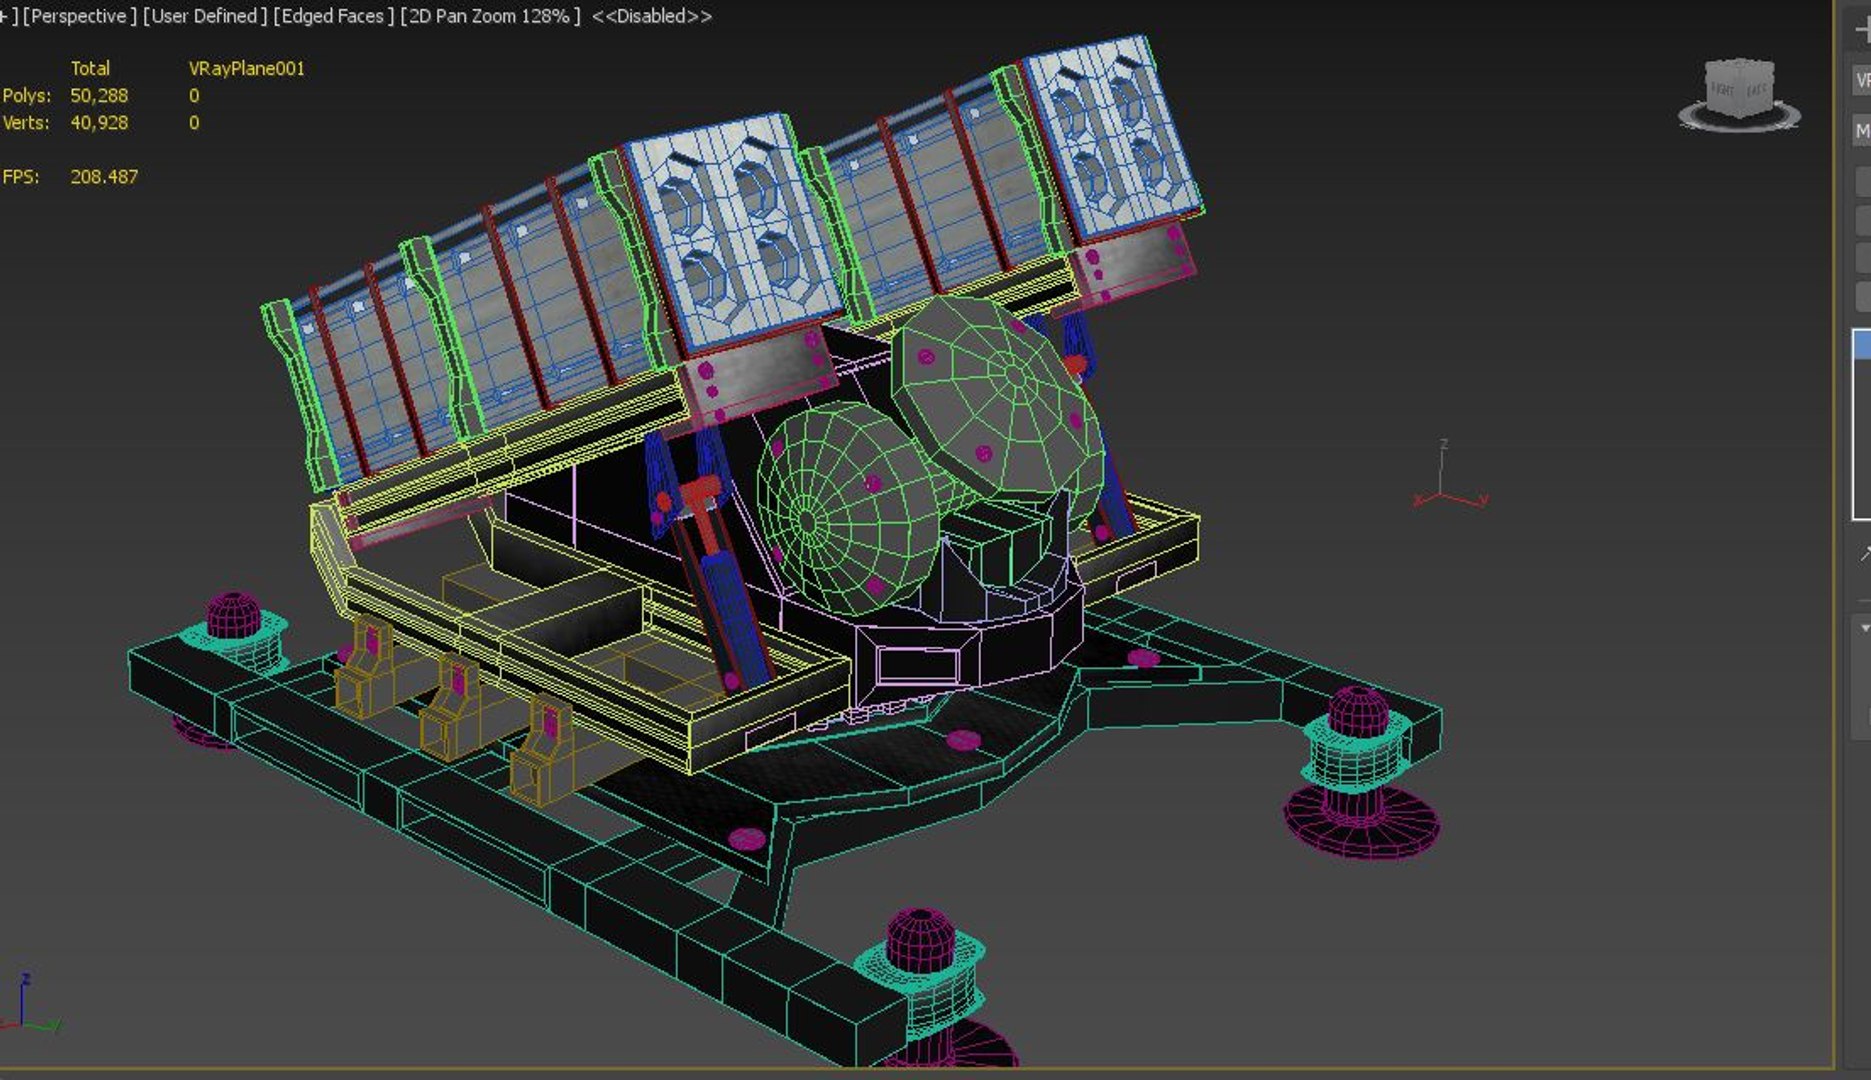This screenshot has width=1871, height=1080.
Task: Open the Edged Faces display menu
Action: pyautogui.click(x=333, y=16)
